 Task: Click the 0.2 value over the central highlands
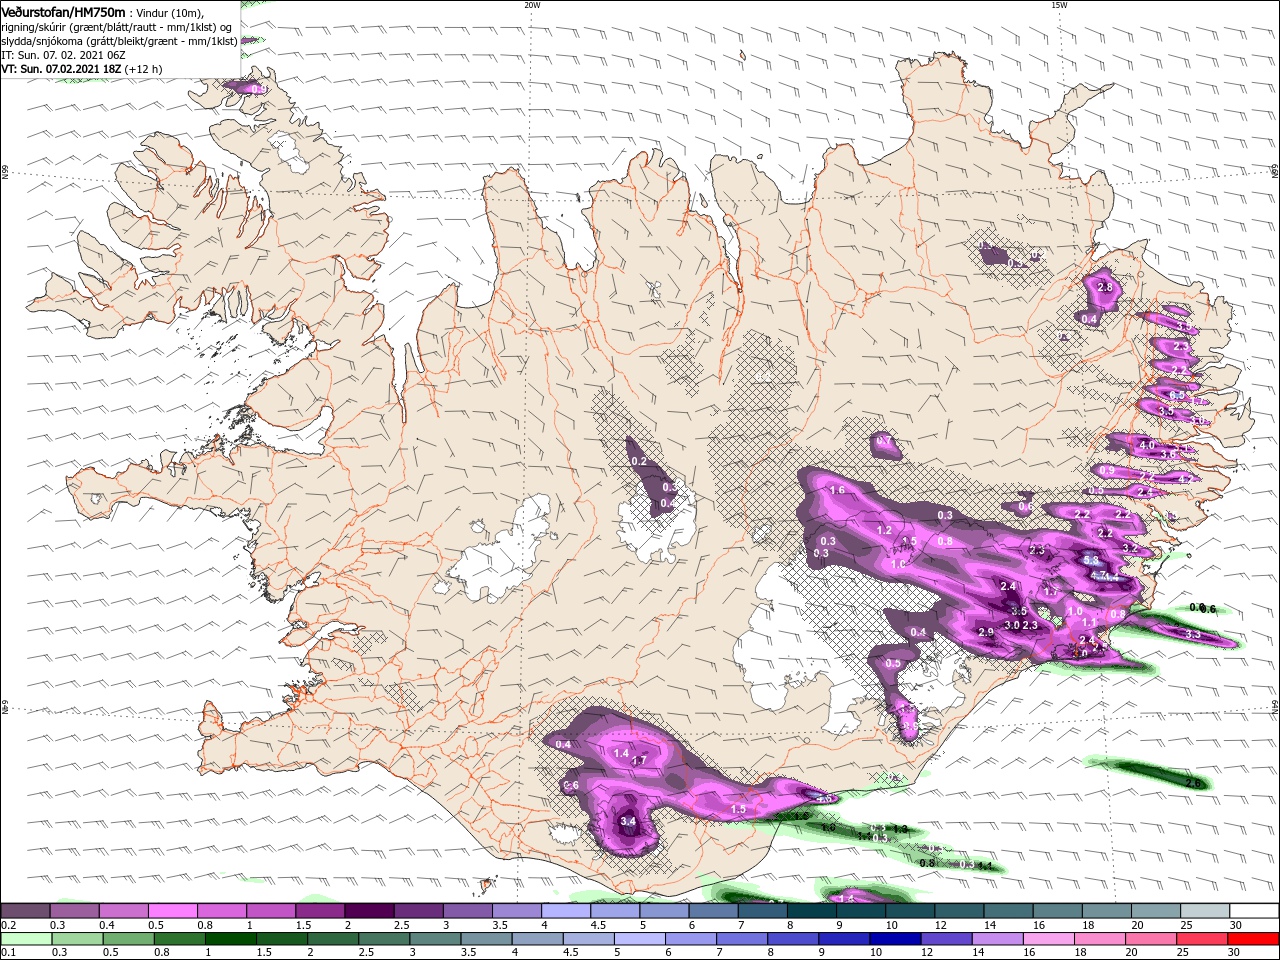click(x=640, y=461)
